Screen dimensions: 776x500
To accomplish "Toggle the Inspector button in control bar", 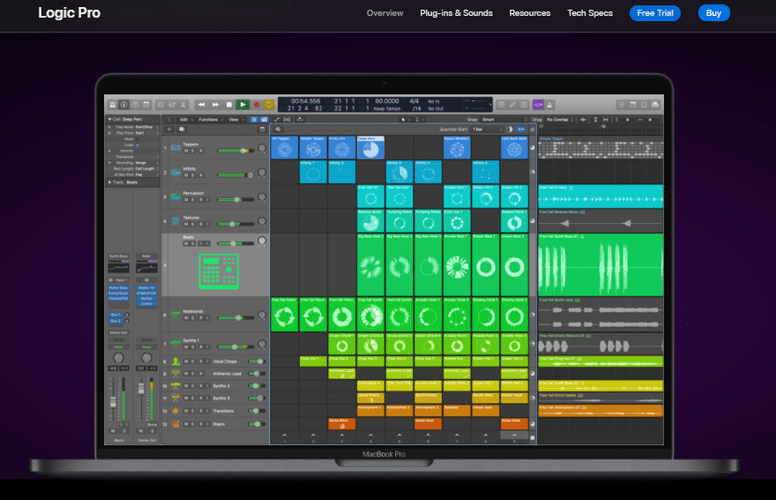I will pyautogui.click(x=124, y=104).
